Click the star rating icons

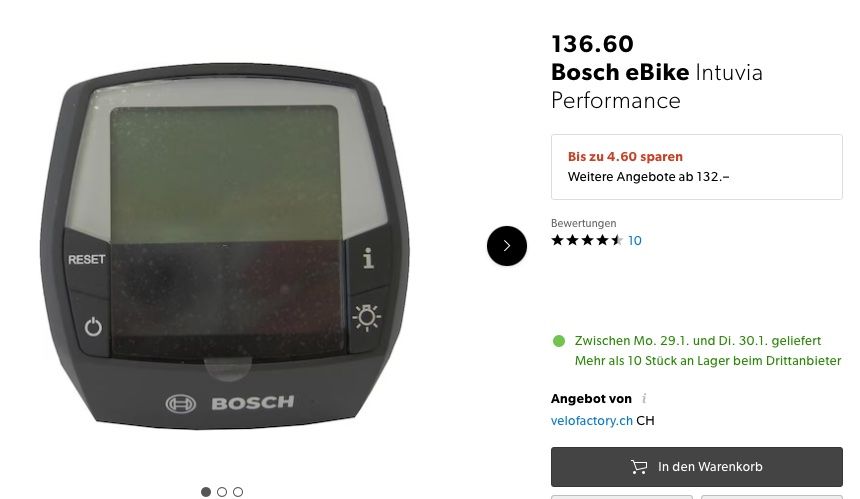(x=587, y=240)
